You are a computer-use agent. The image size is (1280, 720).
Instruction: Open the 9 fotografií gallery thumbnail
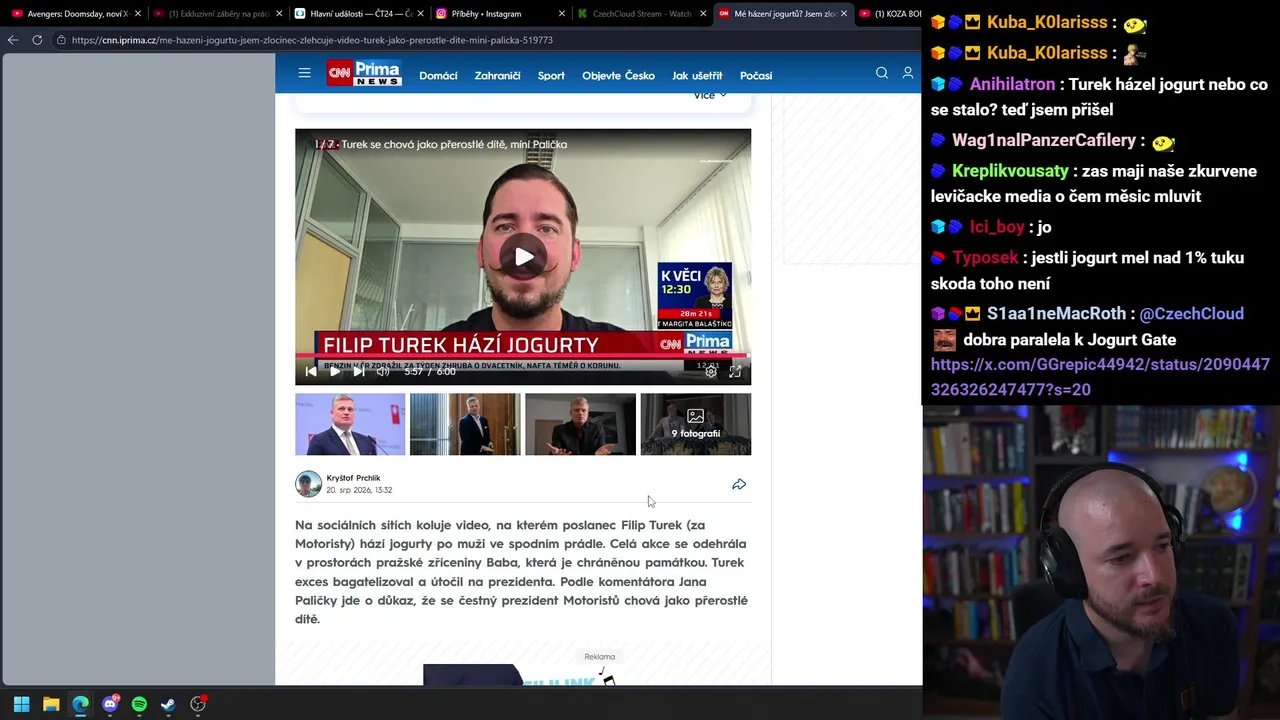click(x=696, y=424)
